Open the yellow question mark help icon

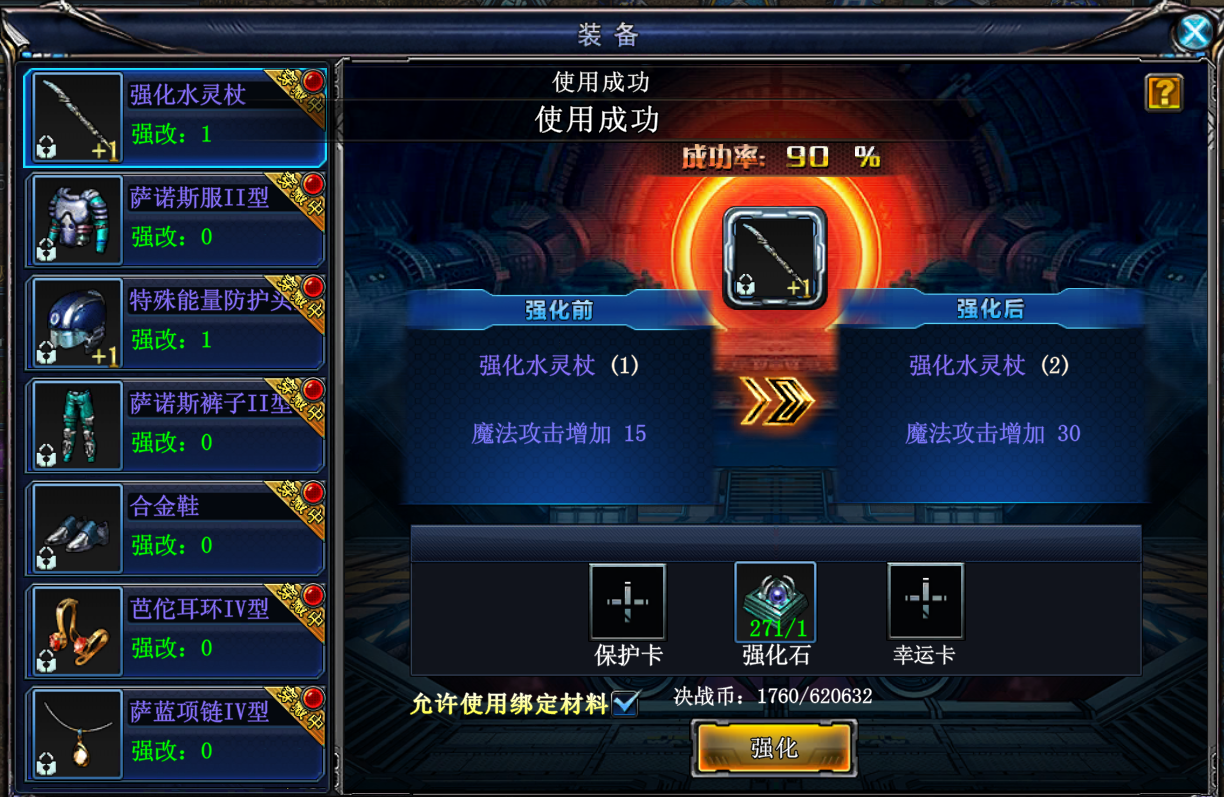click(x=1164, y=93)
